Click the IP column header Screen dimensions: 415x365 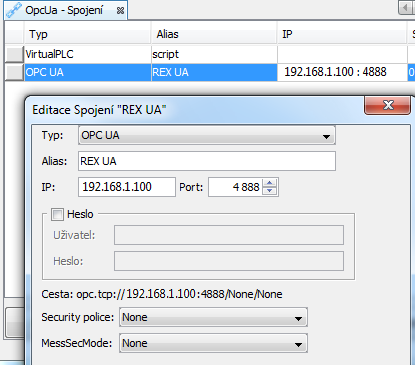342,34
